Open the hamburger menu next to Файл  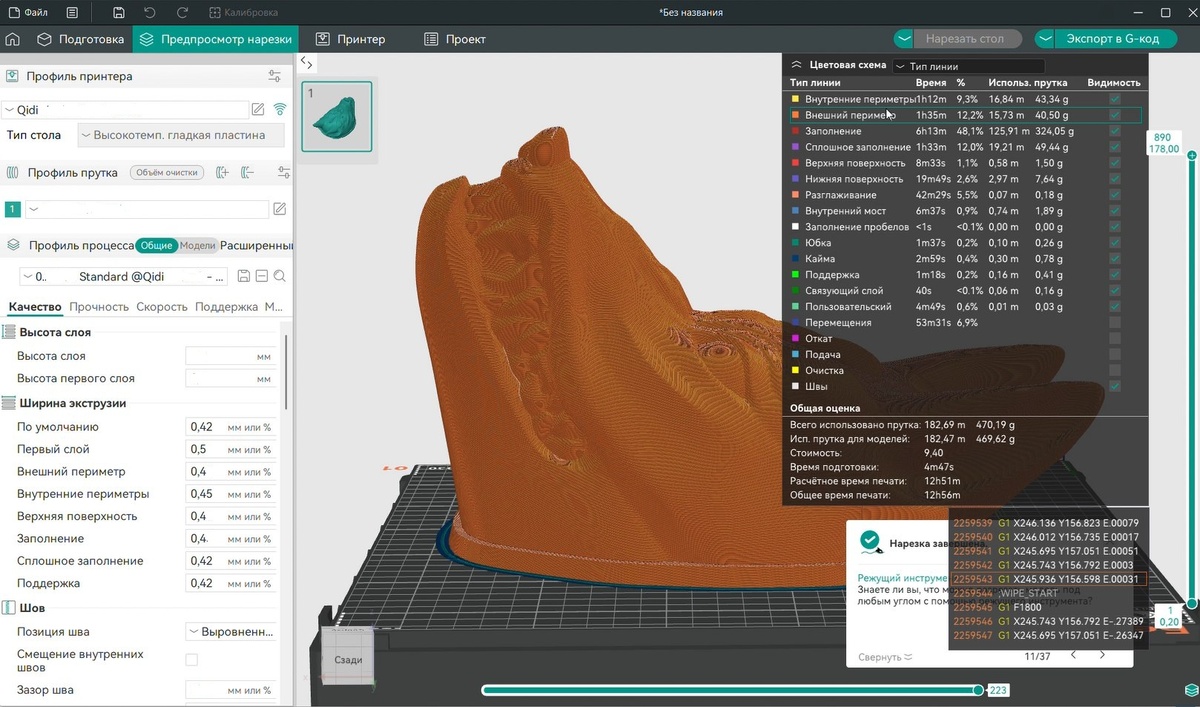pyautogui.click(x=73, y=13)
